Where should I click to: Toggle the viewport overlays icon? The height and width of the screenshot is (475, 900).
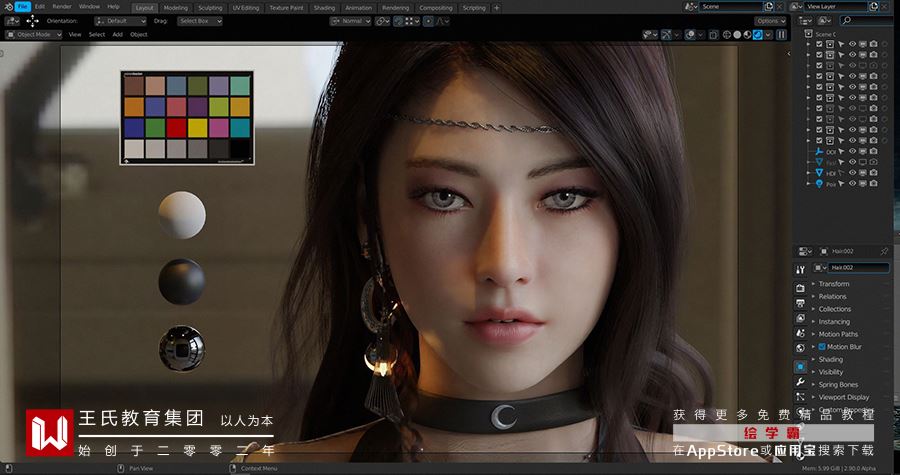point(691,35)
